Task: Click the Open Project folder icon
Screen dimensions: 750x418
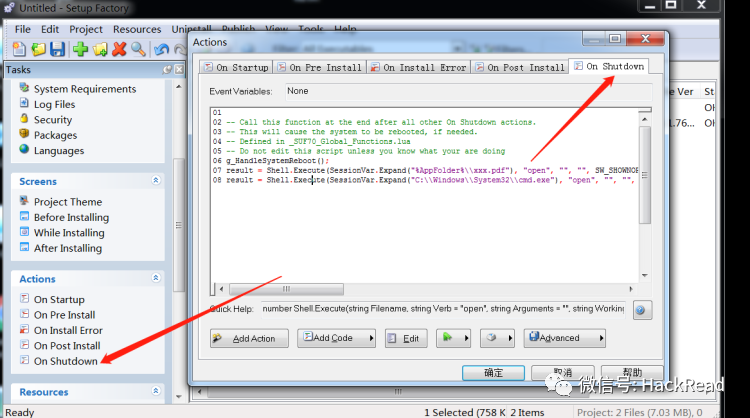Action: point(38,49)
